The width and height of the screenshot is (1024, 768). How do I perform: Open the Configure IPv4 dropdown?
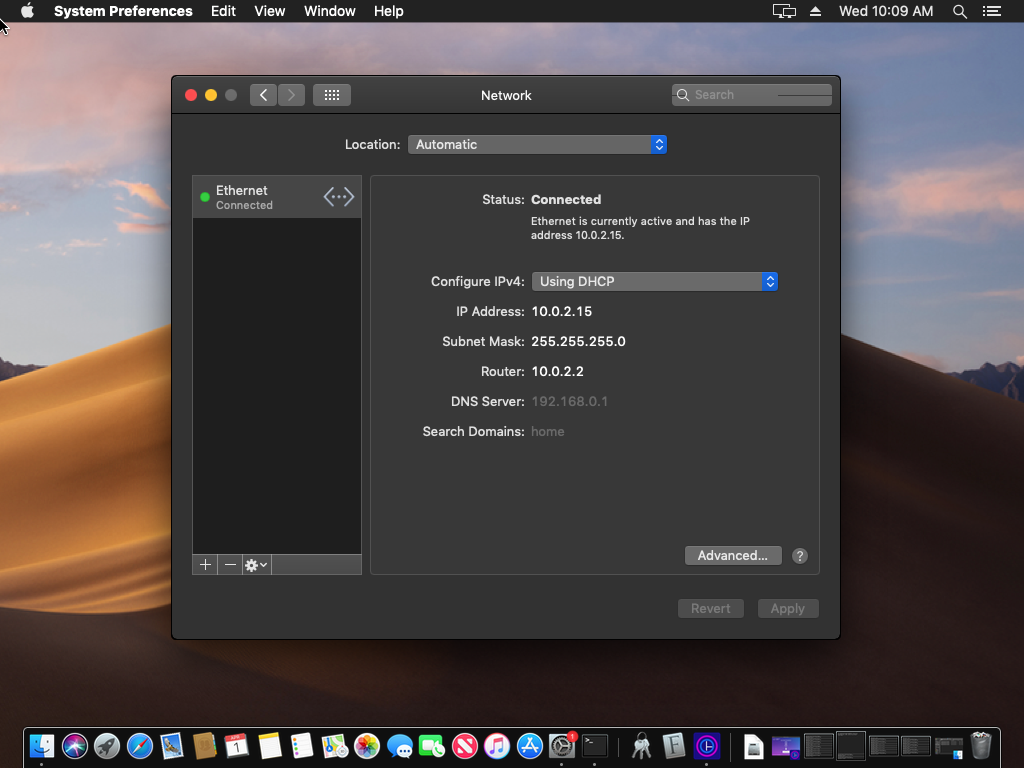pyautogui.click(x=654, y=281)
